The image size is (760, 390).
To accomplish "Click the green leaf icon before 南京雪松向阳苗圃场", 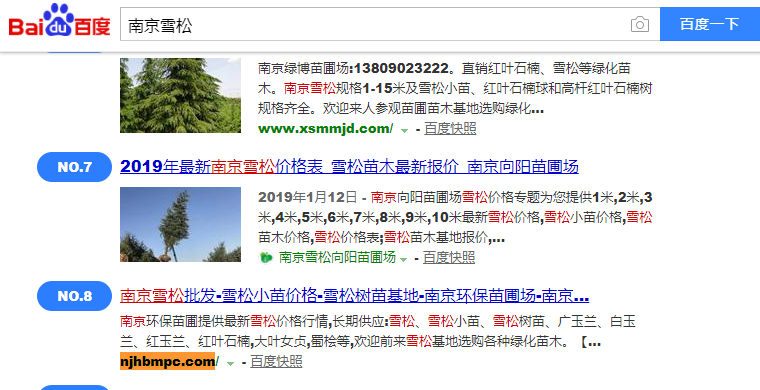I will (x=266, y=257).
